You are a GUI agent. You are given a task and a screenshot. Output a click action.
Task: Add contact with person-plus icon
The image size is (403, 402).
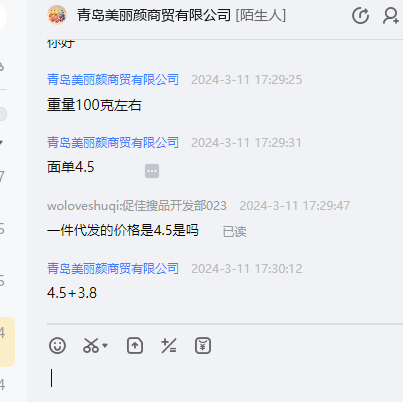point(391,16)
